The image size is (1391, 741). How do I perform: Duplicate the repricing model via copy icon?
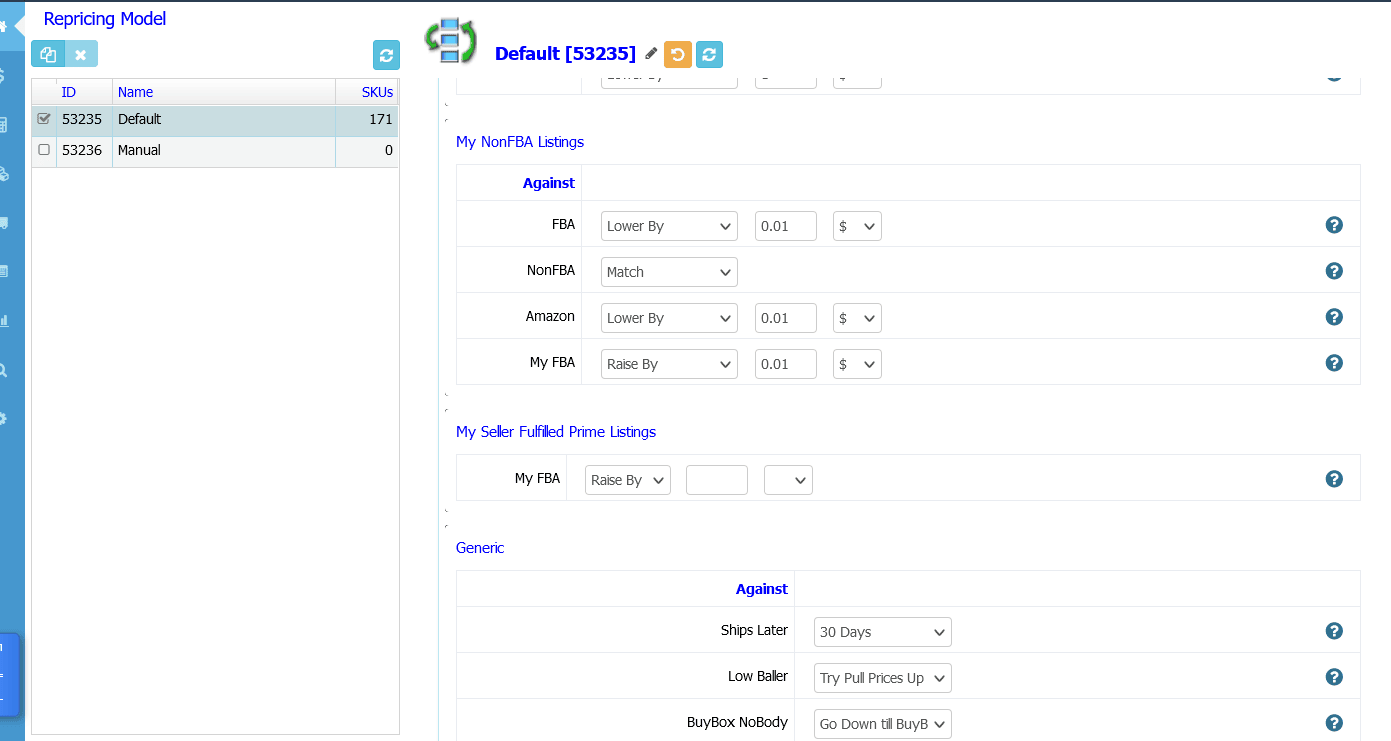click(47, 54)
